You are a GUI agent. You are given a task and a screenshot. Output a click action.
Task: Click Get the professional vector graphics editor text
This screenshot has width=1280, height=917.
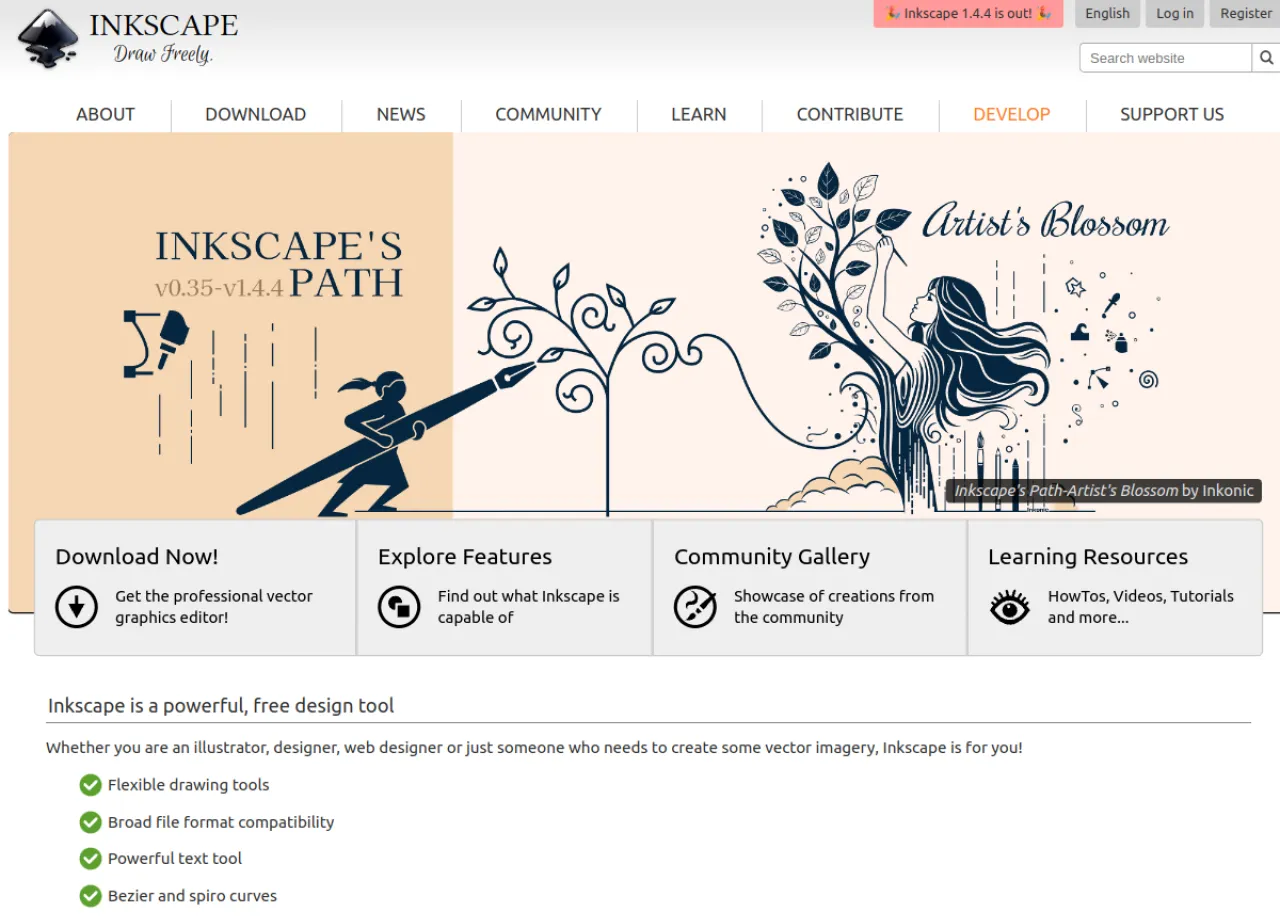point(214,607)
